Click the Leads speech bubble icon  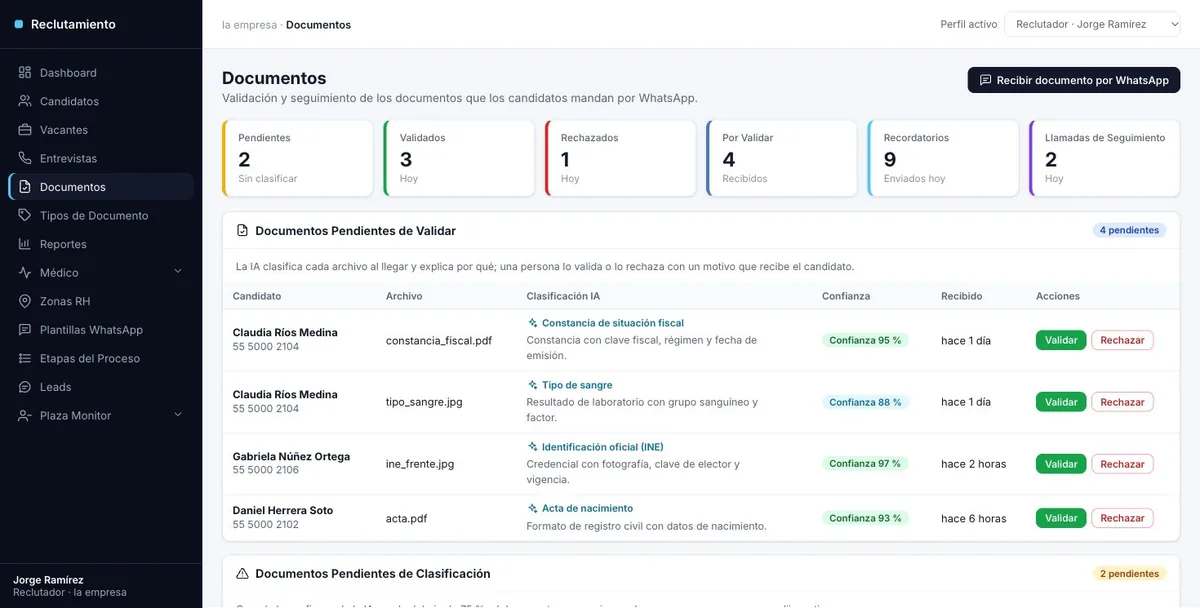pos(25,387)
